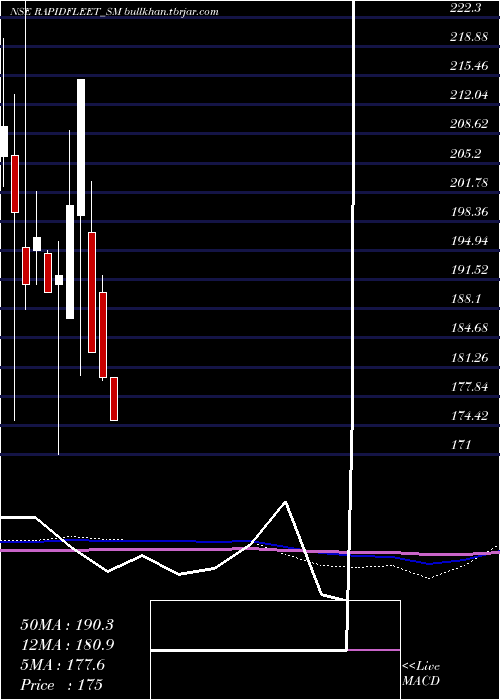Click the Price : 175 value
The image size is (500, 700).
[x=62, y=685]
